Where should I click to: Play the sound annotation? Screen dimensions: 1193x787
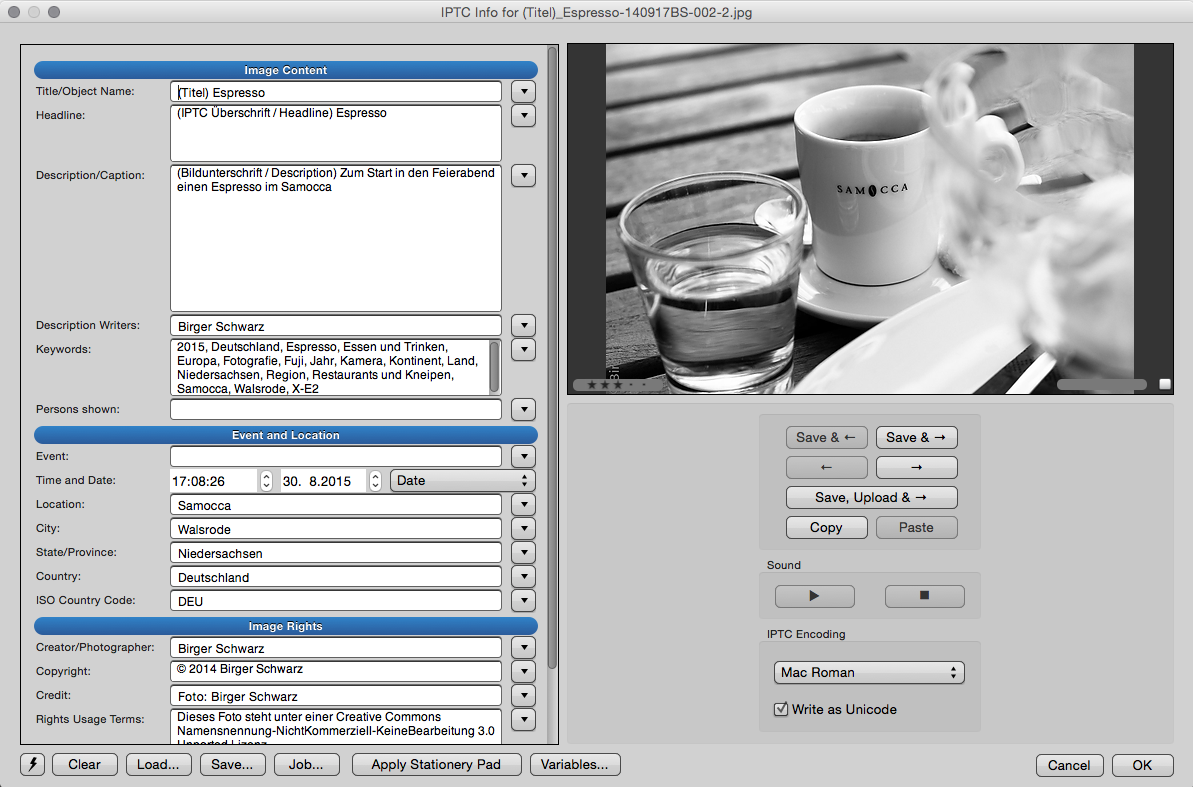tap(814, 597)
